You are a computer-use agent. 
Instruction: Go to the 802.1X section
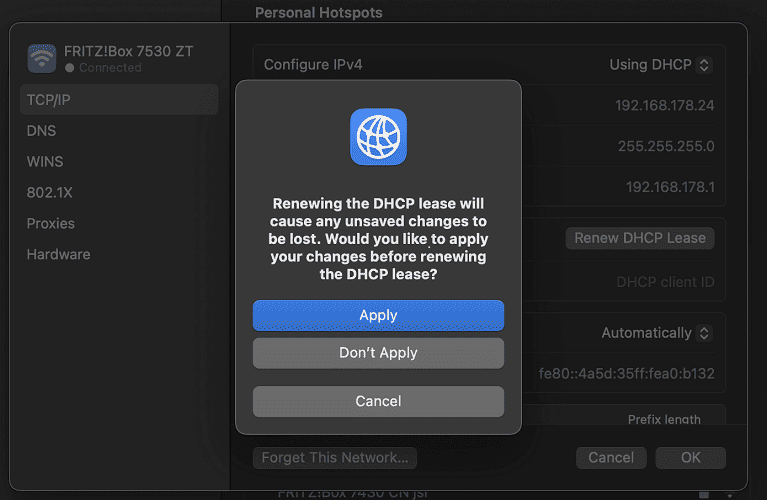pos(48,193)
